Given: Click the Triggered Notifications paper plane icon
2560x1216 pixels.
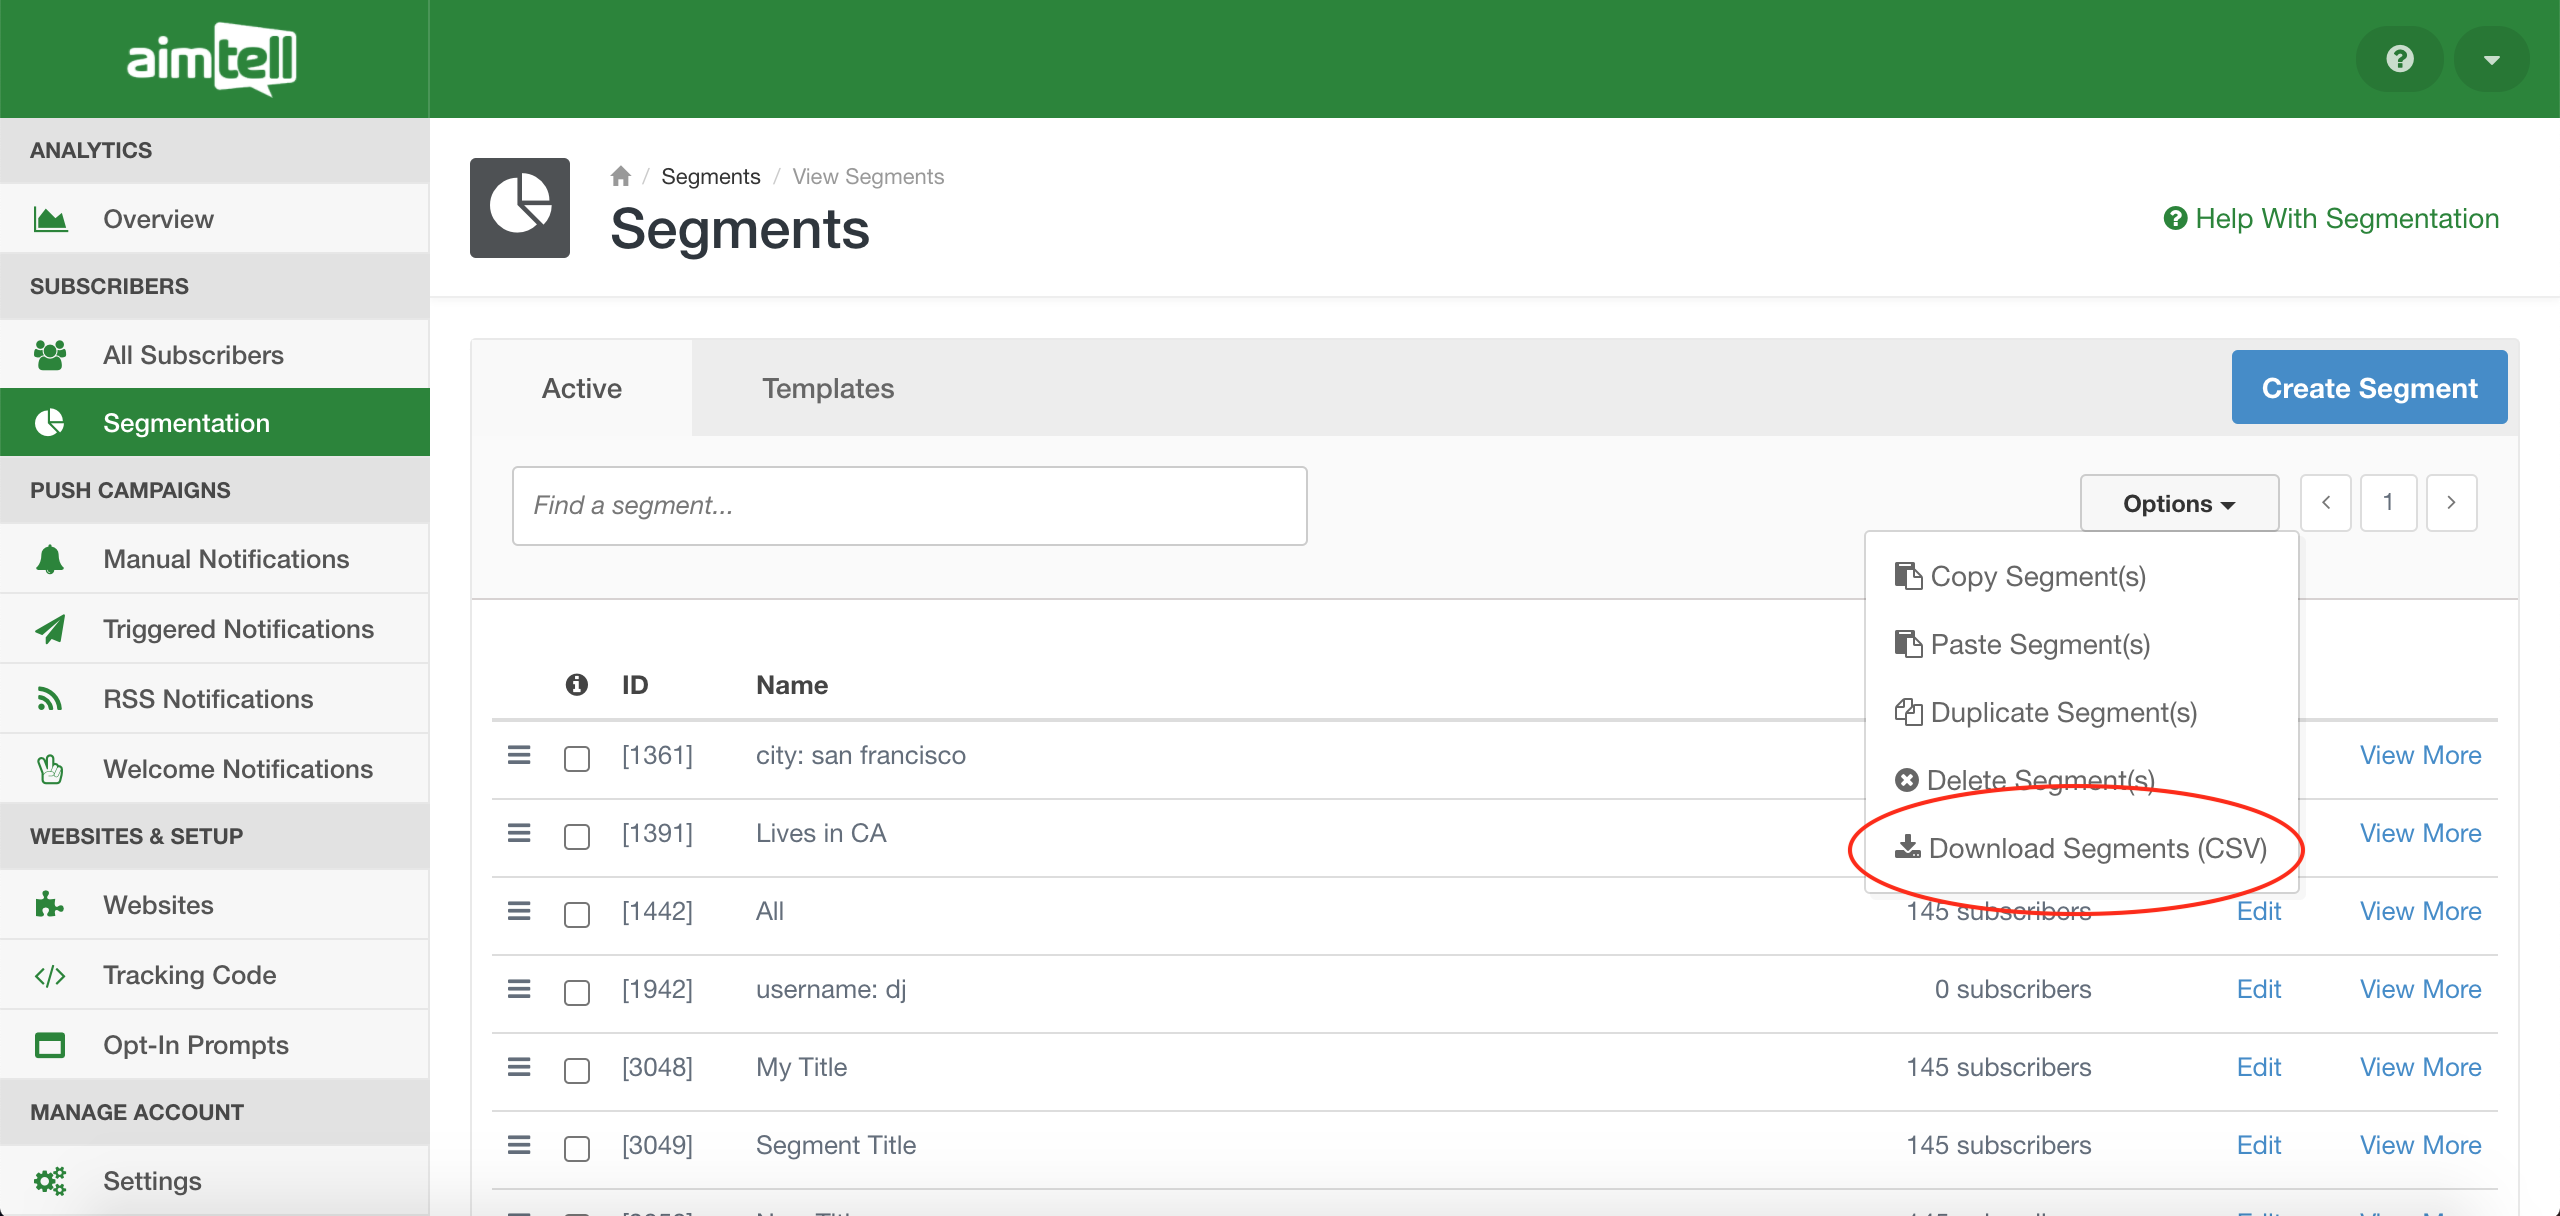Looking at the screenshot, I should click(50, 629).
